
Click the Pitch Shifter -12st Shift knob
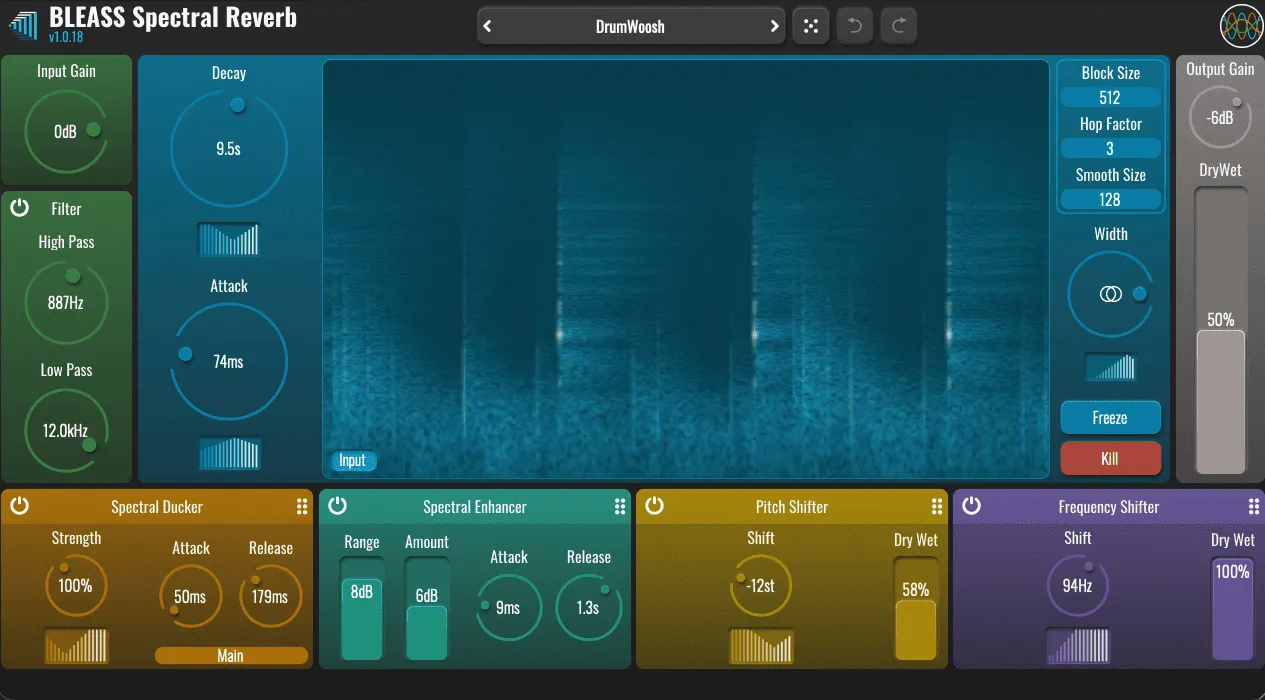coord(761,586)
